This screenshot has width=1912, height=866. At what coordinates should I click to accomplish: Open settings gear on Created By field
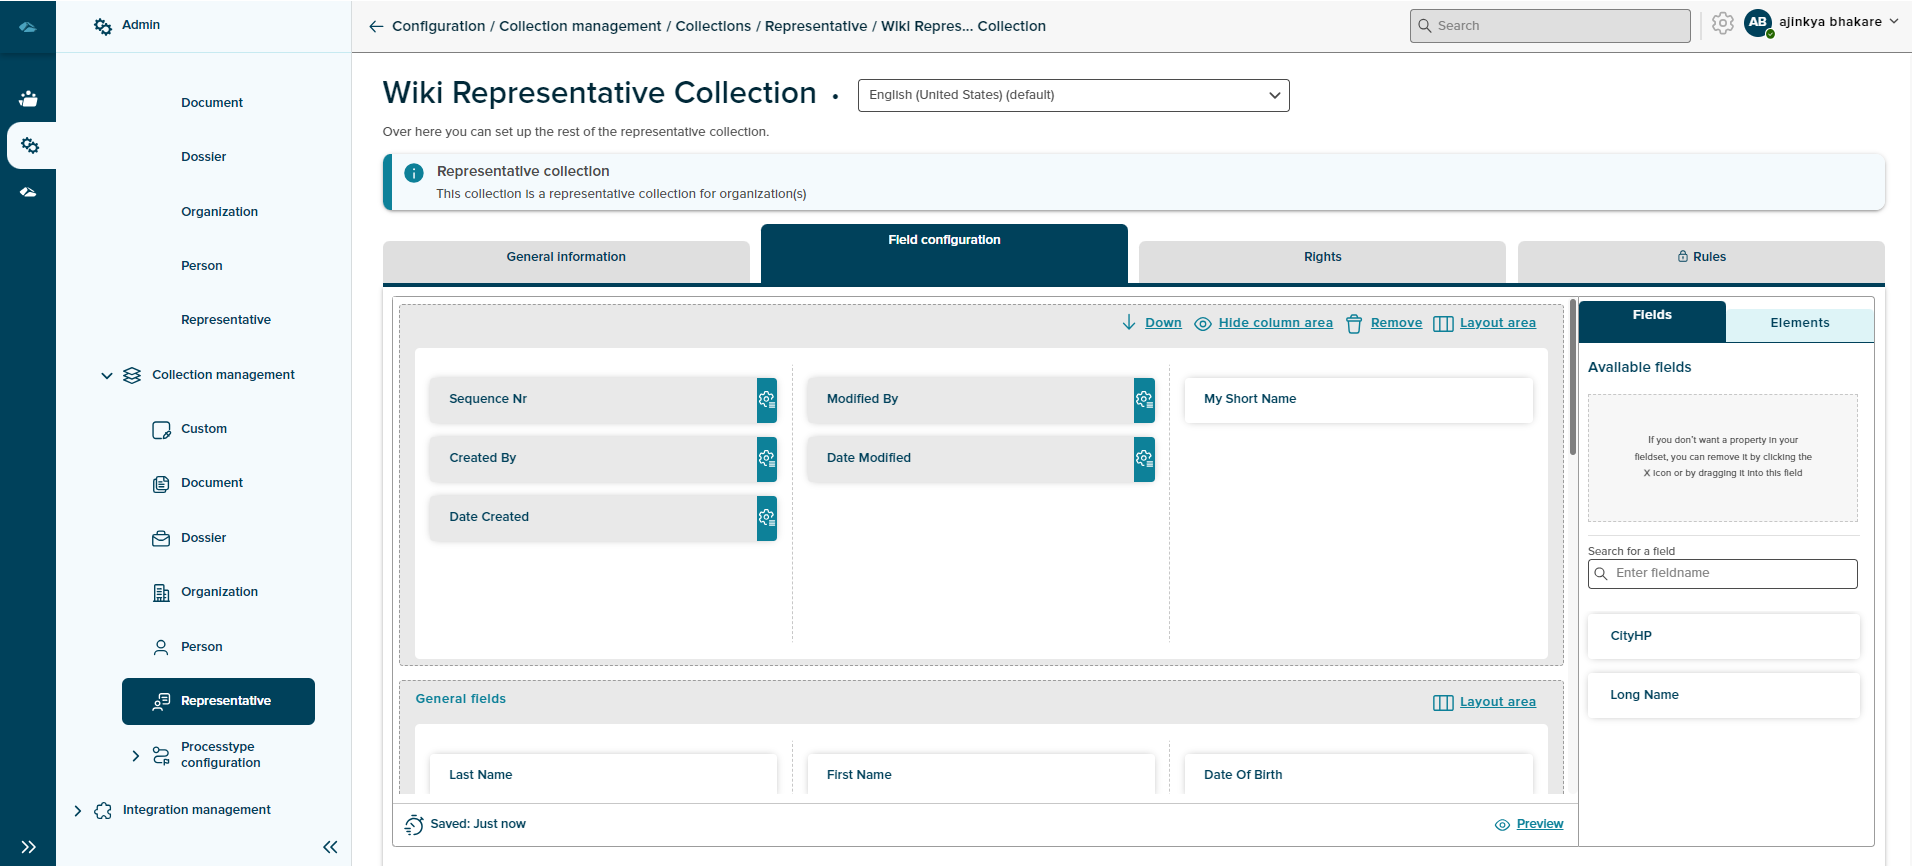pos(767,458)
